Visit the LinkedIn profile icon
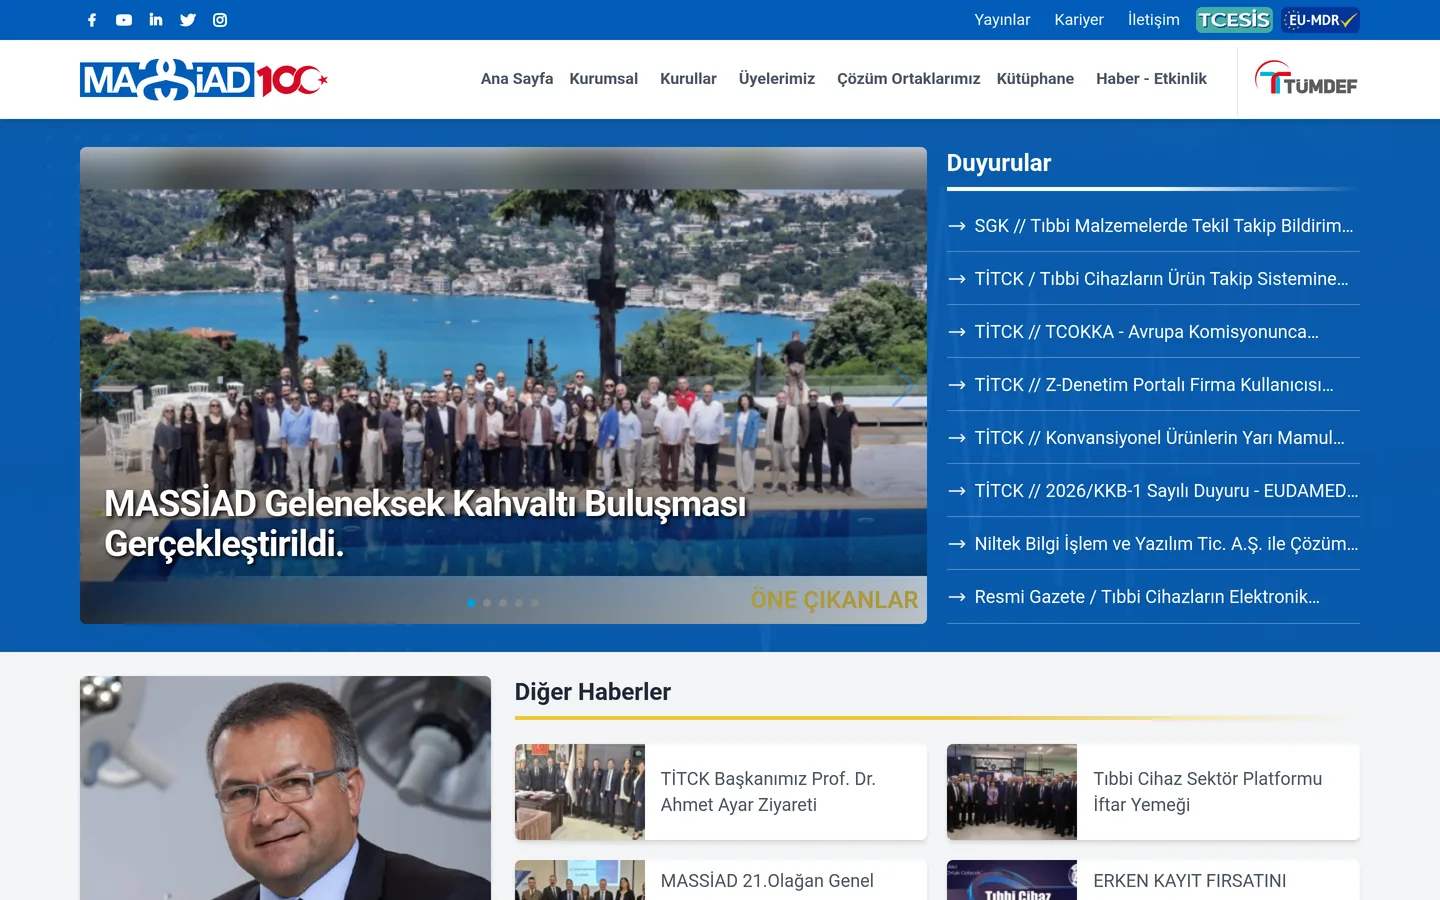 point(156,20)
